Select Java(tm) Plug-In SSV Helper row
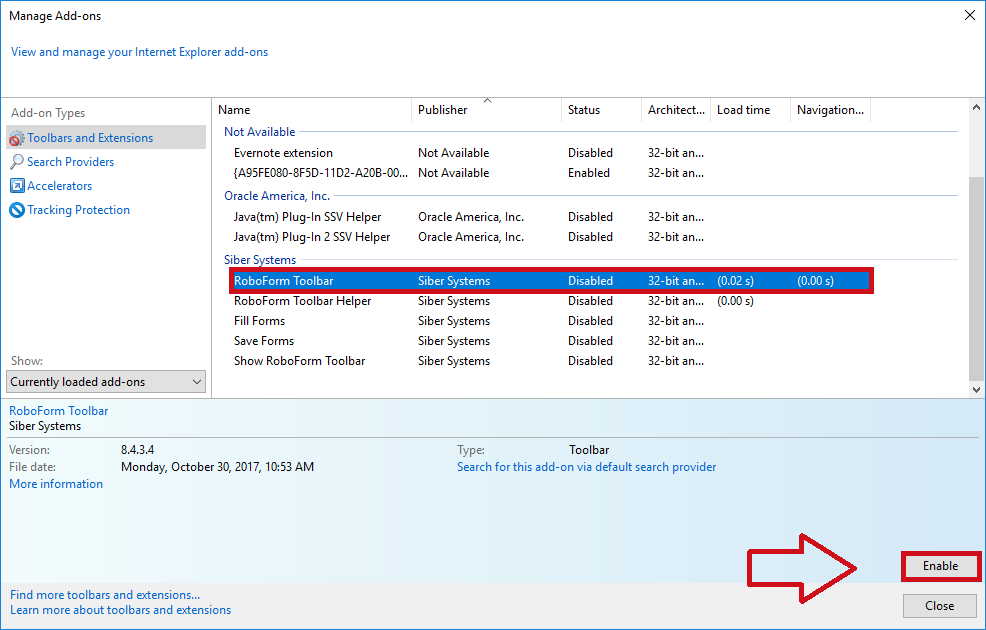The width and height of the screenshot is (986, 630). tap(551, 217)
